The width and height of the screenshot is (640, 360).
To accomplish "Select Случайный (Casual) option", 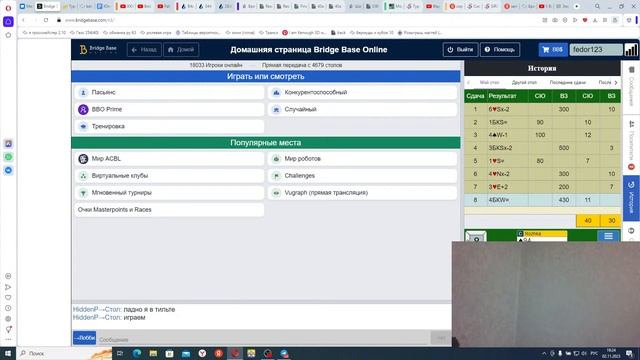I will point(362,109).
